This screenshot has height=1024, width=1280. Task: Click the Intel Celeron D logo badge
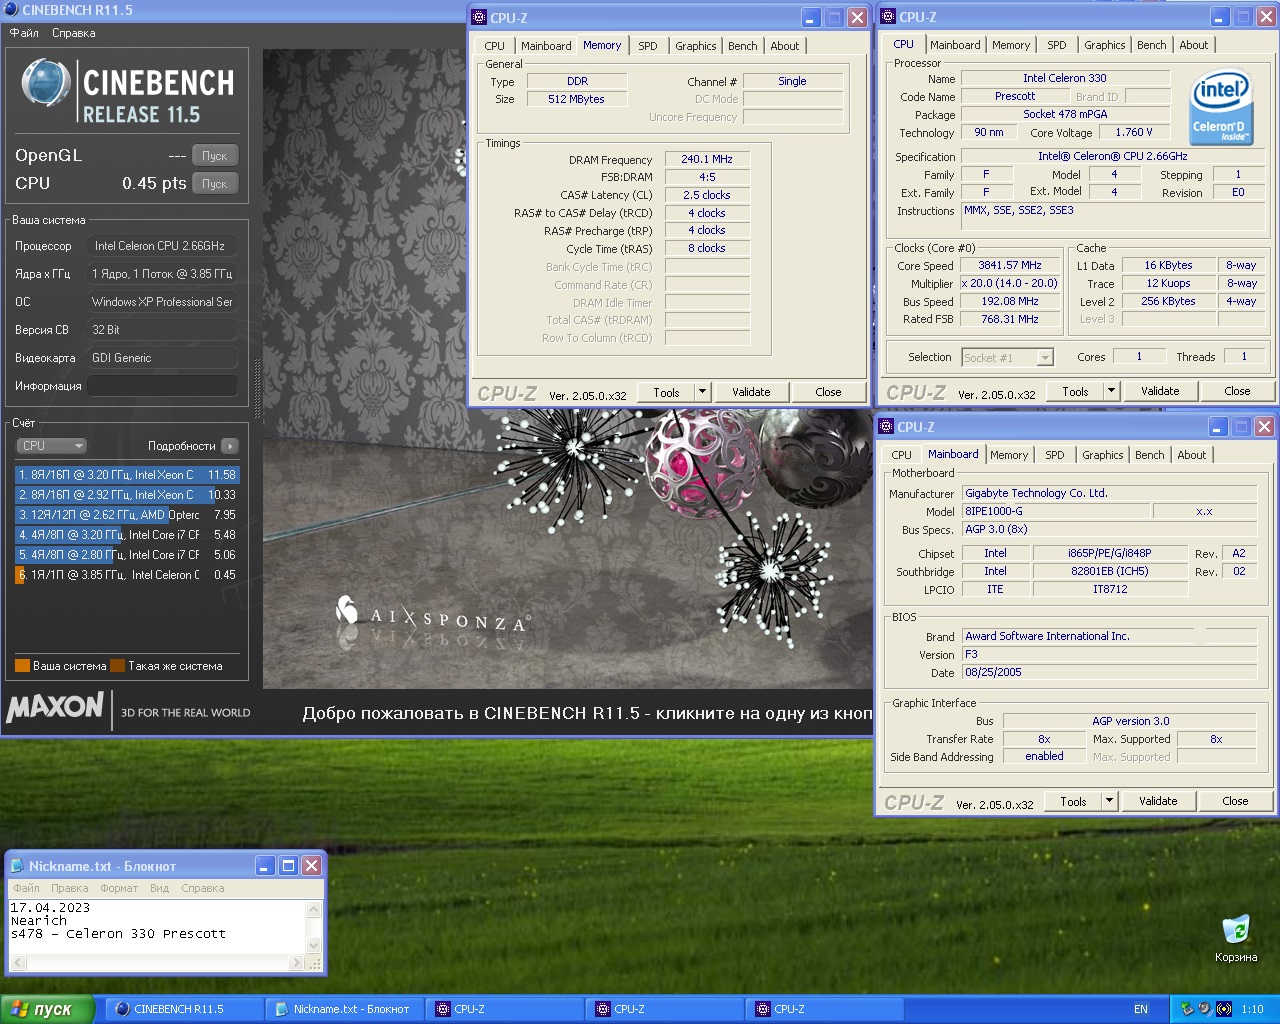pos(1221,107)
